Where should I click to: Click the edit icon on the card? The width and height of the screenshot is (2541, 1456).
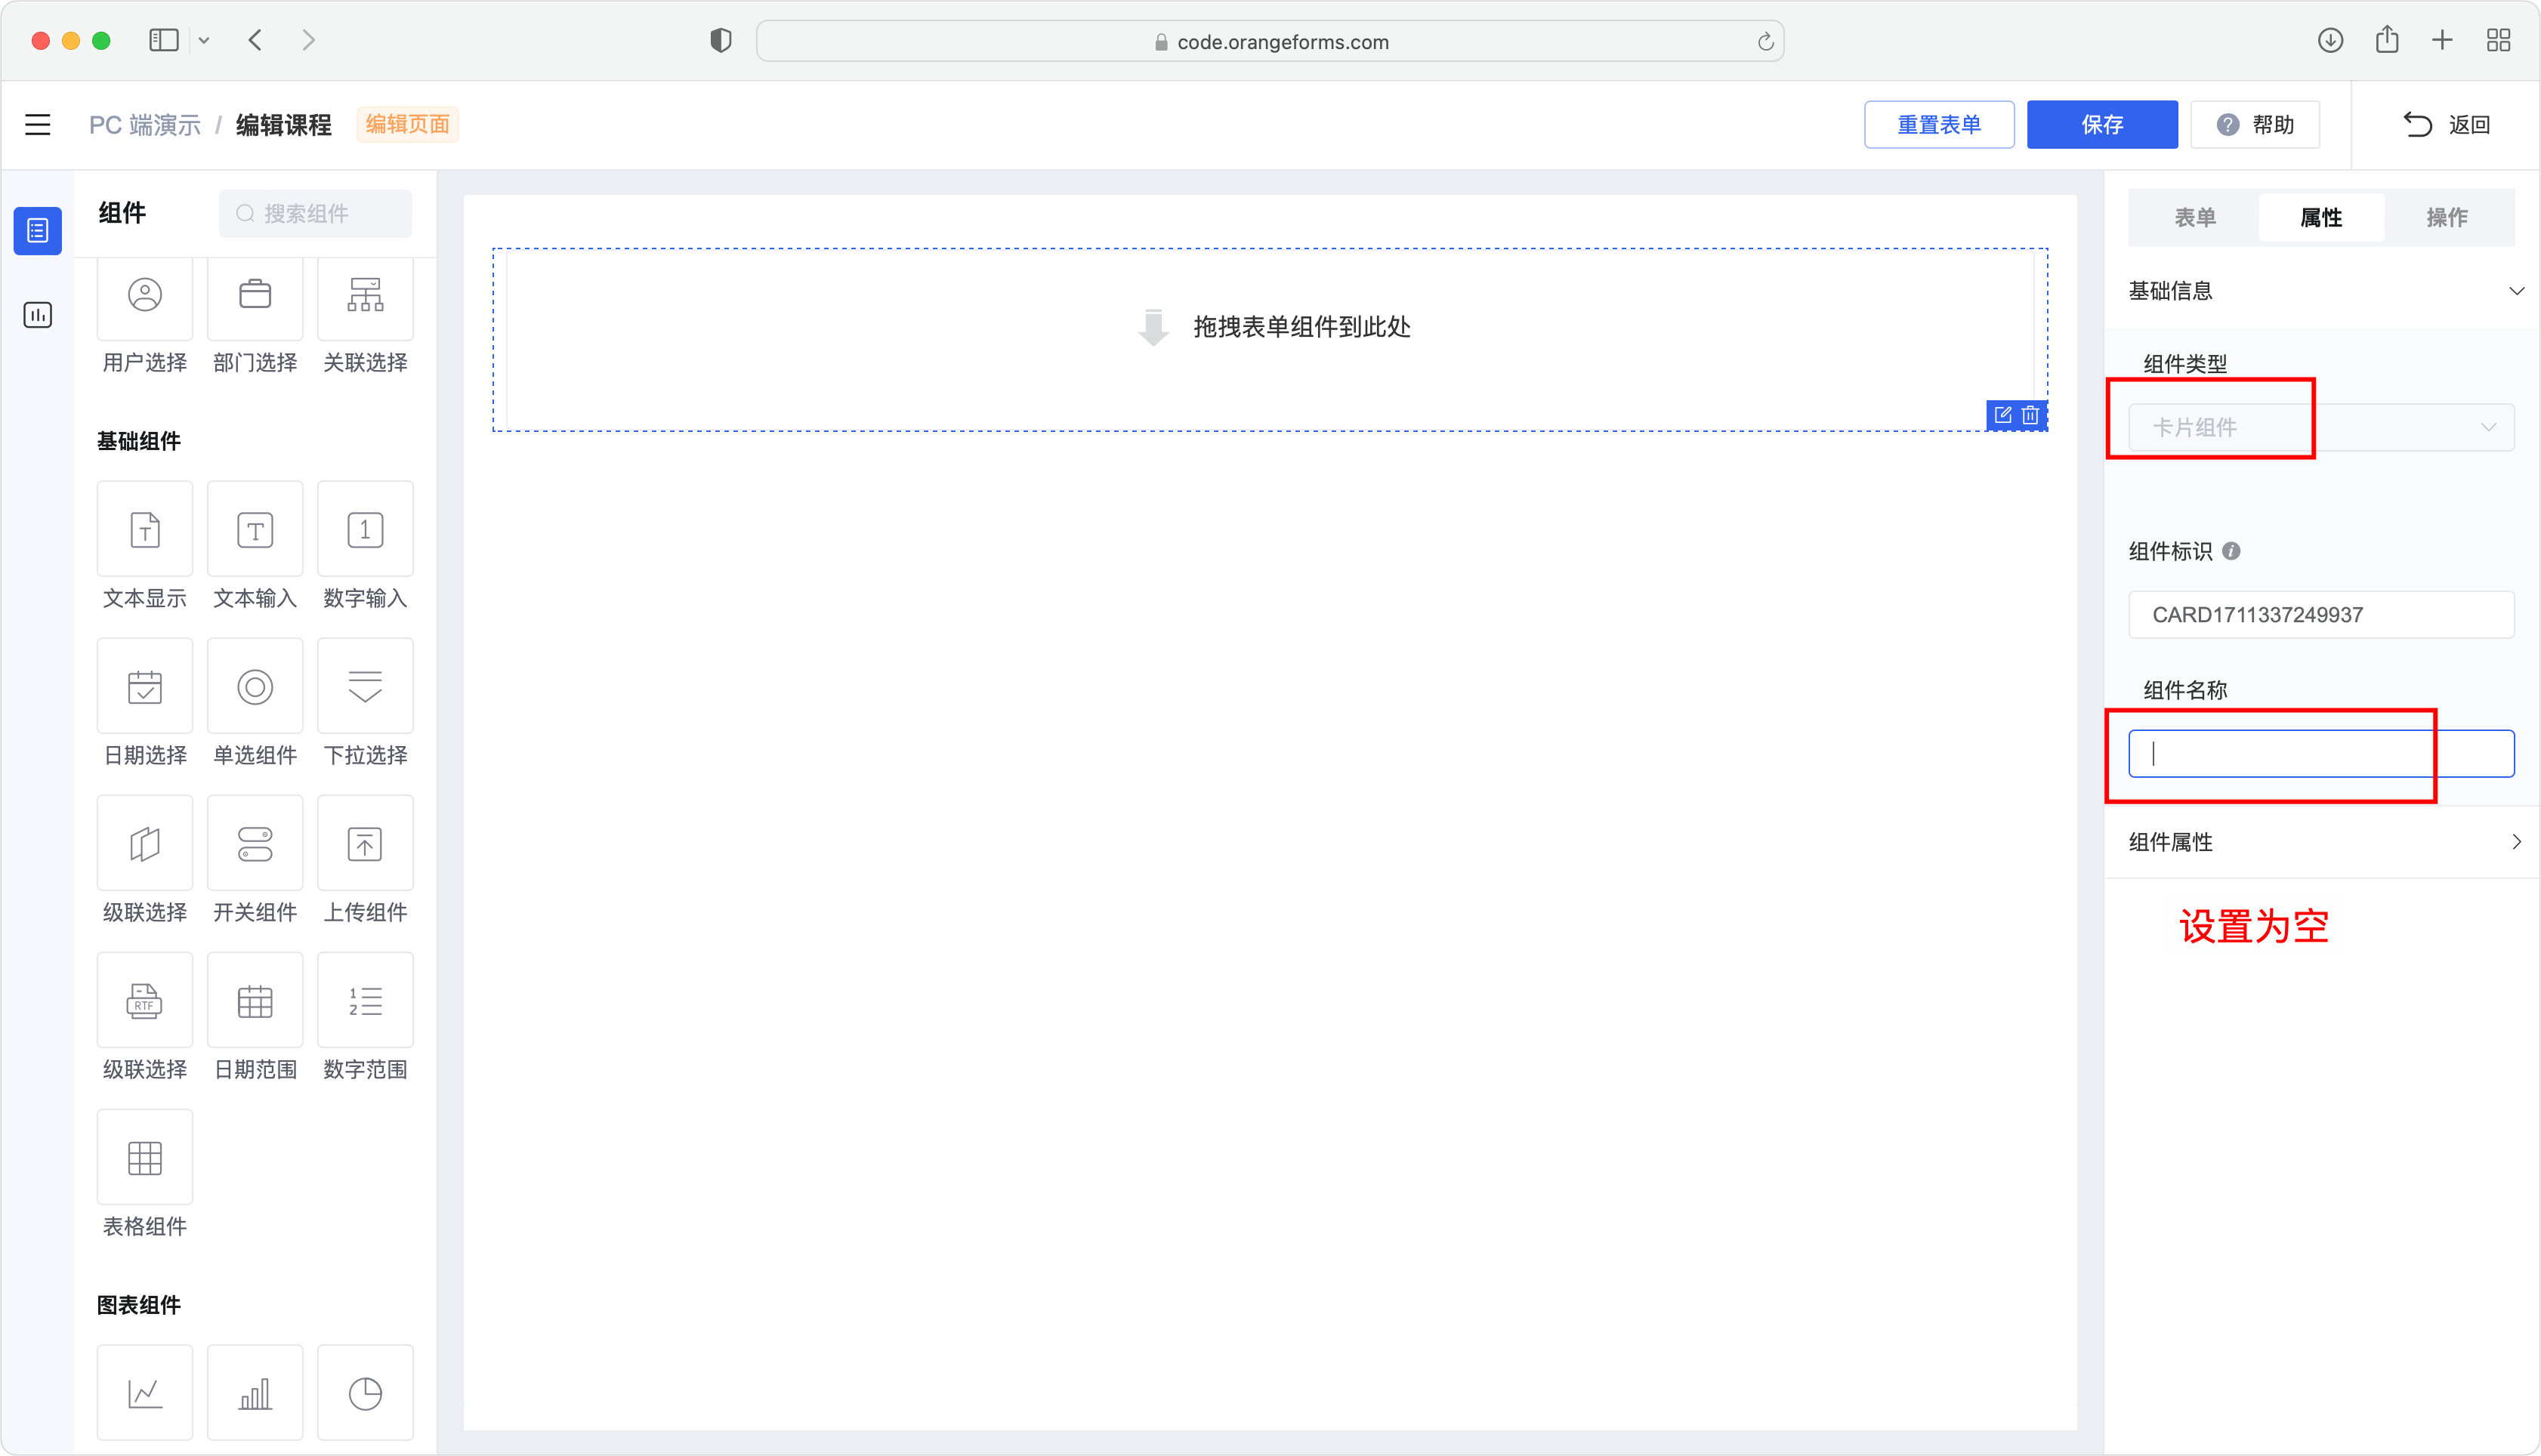2003,415
